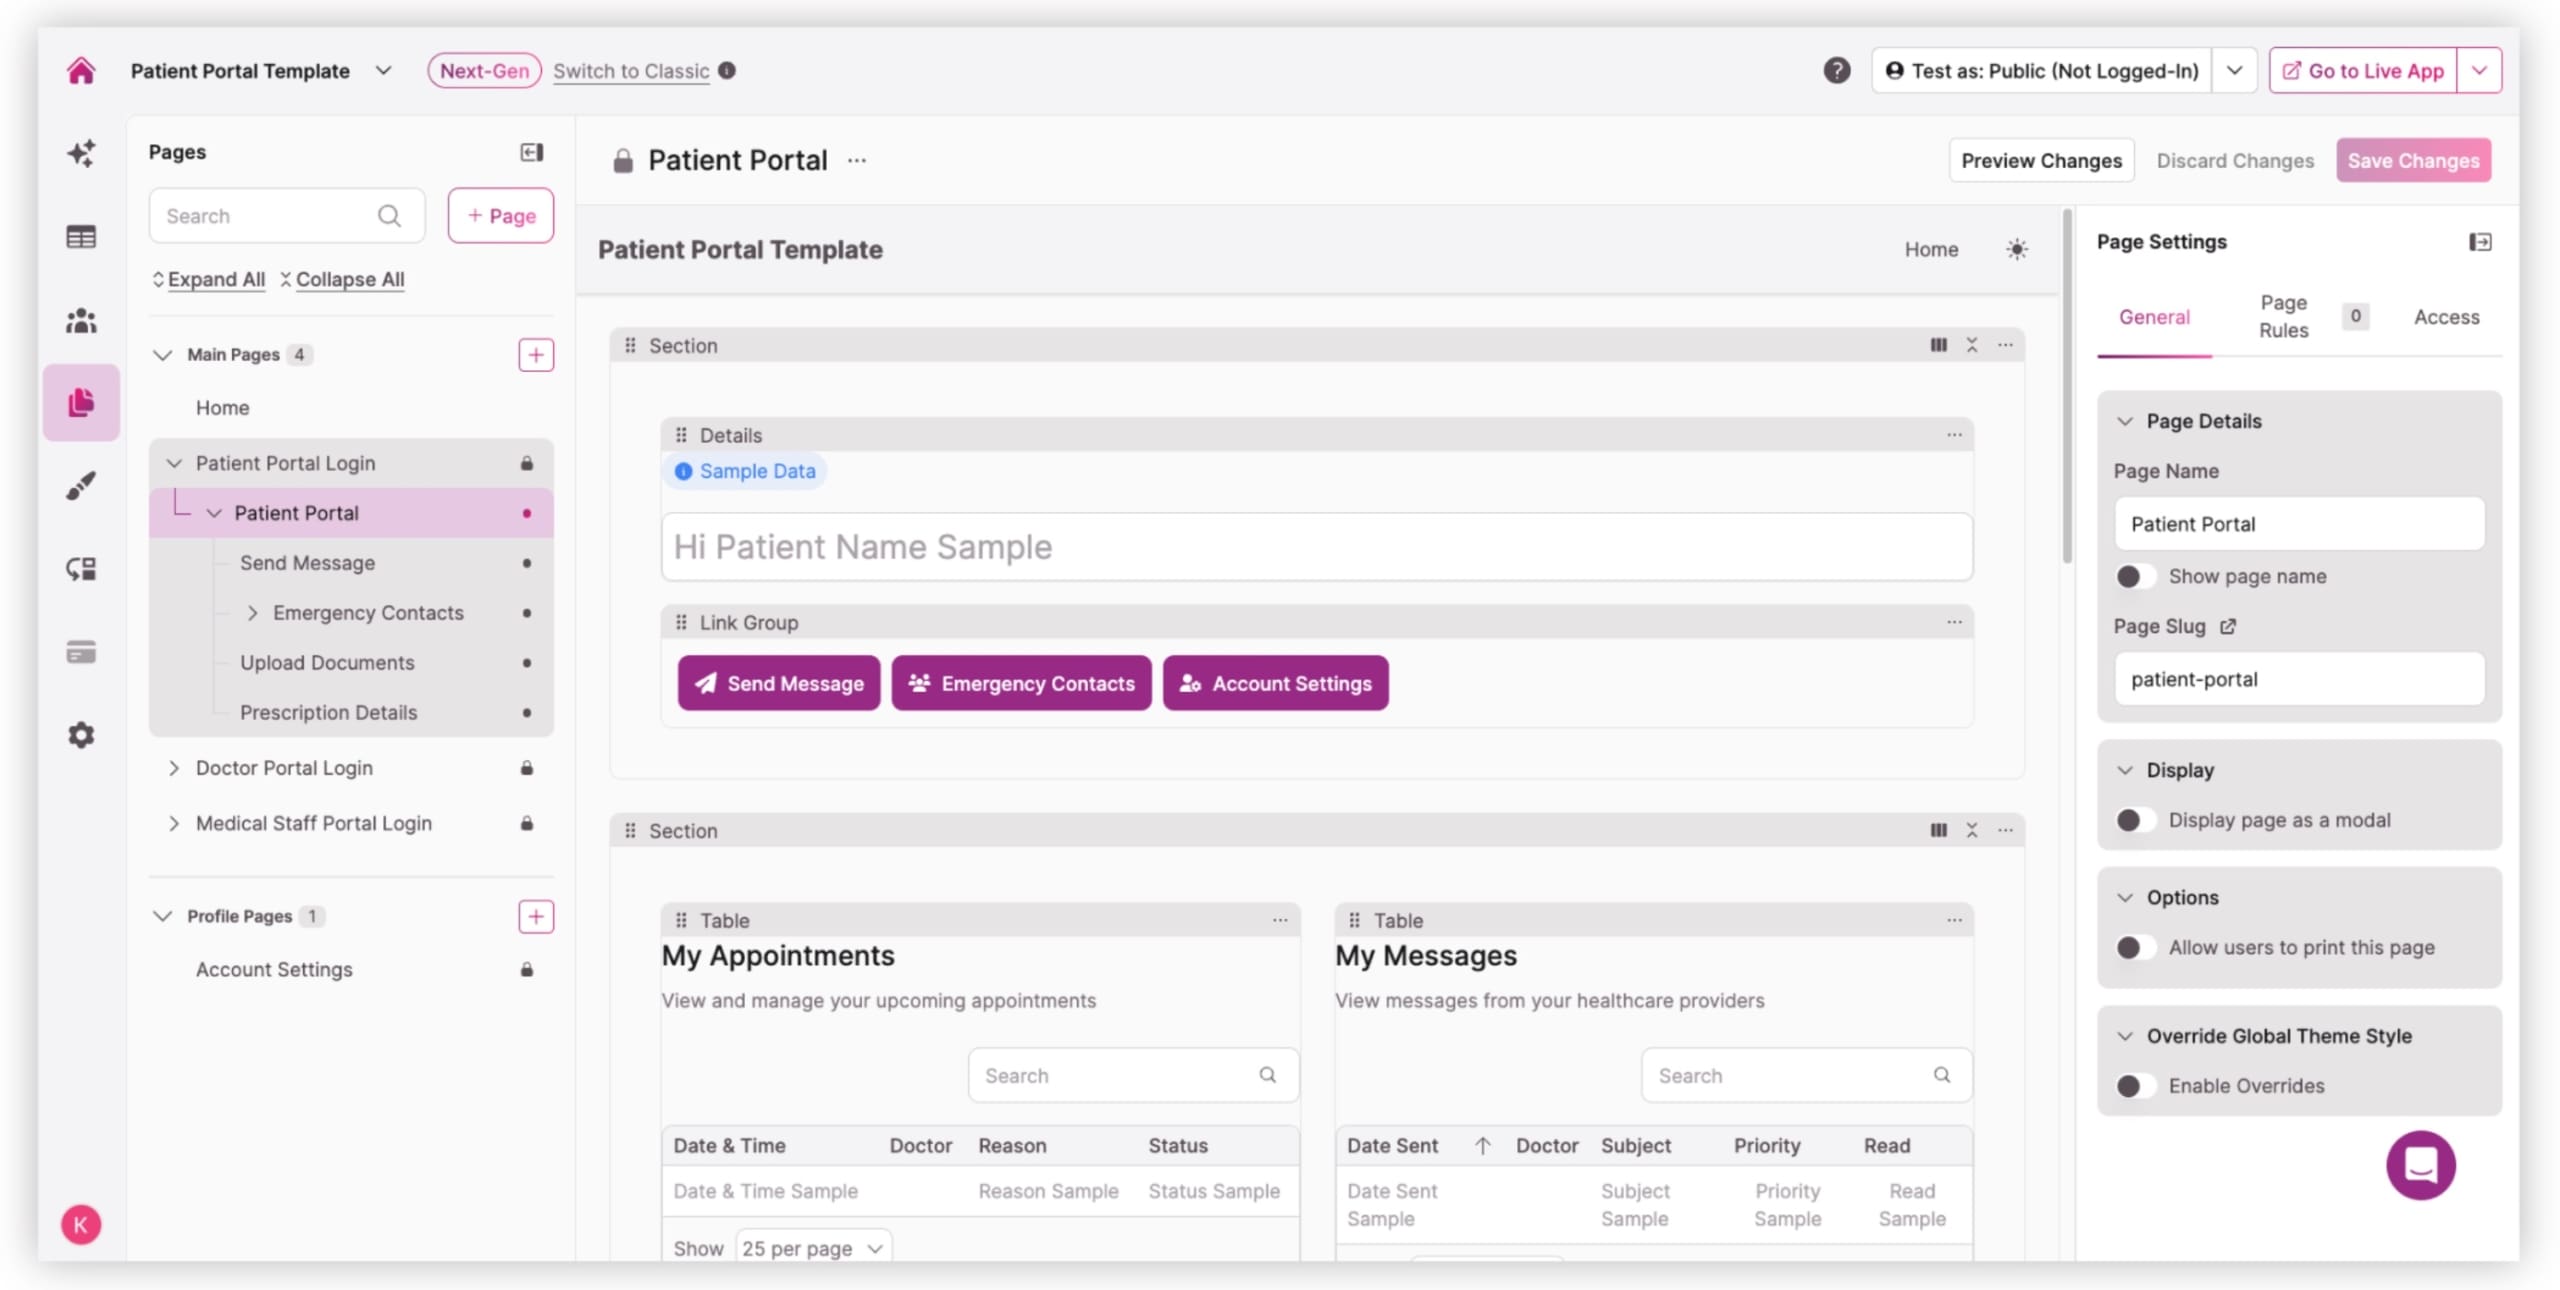Screen dimensions: 2560x1290
Task: Click the Switch to Classic link
Action: (631, 71)
